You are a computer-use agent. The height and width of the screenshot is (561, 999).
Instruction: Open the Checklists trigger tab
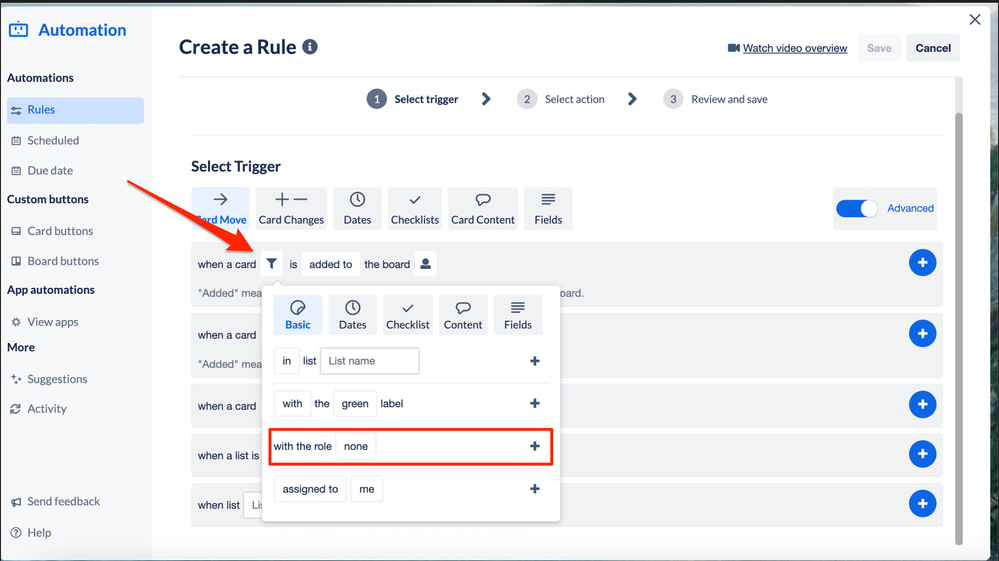pos(415,208)
